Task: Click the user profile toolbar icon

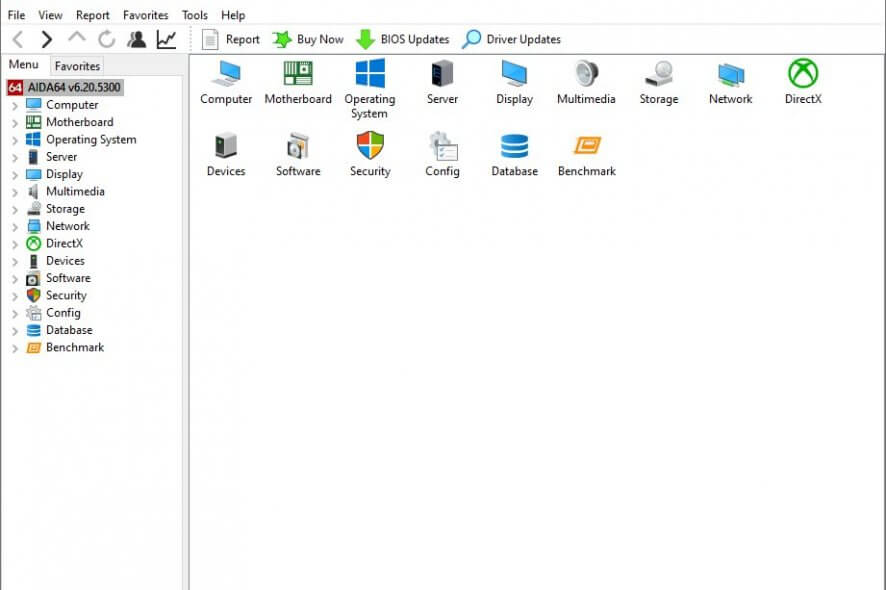Action: point(136,39)
